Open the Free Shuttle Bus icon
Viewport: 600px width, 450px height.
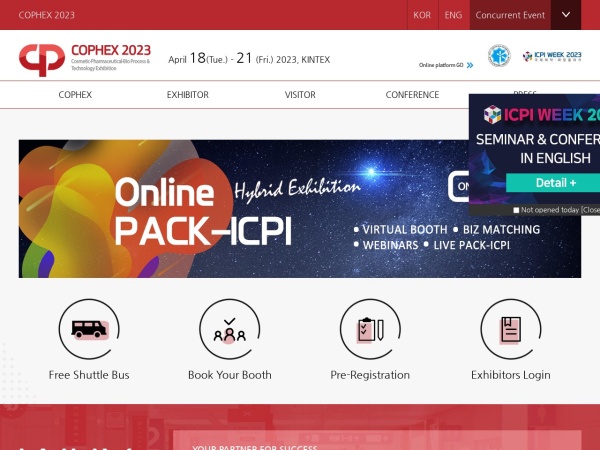tap(89, 329)
